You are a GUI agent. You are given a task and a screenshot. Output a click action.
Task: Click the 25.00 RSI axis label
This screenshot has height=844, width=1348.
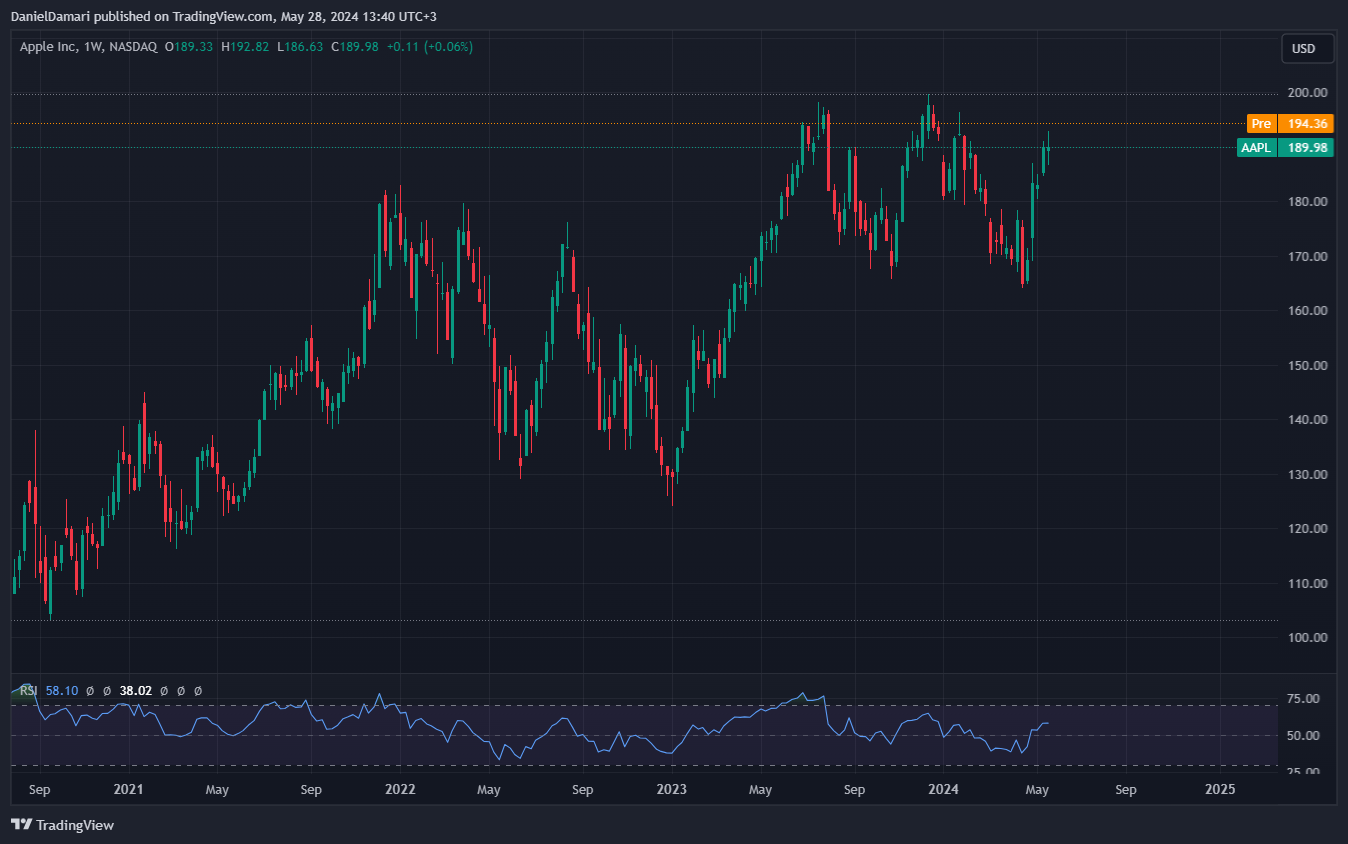(x=1304, y=772)
